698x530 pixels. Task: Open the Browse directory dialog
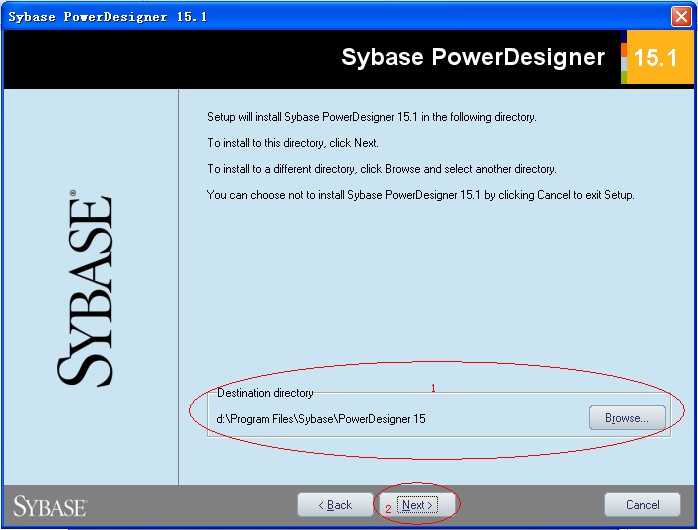[626, 418]
